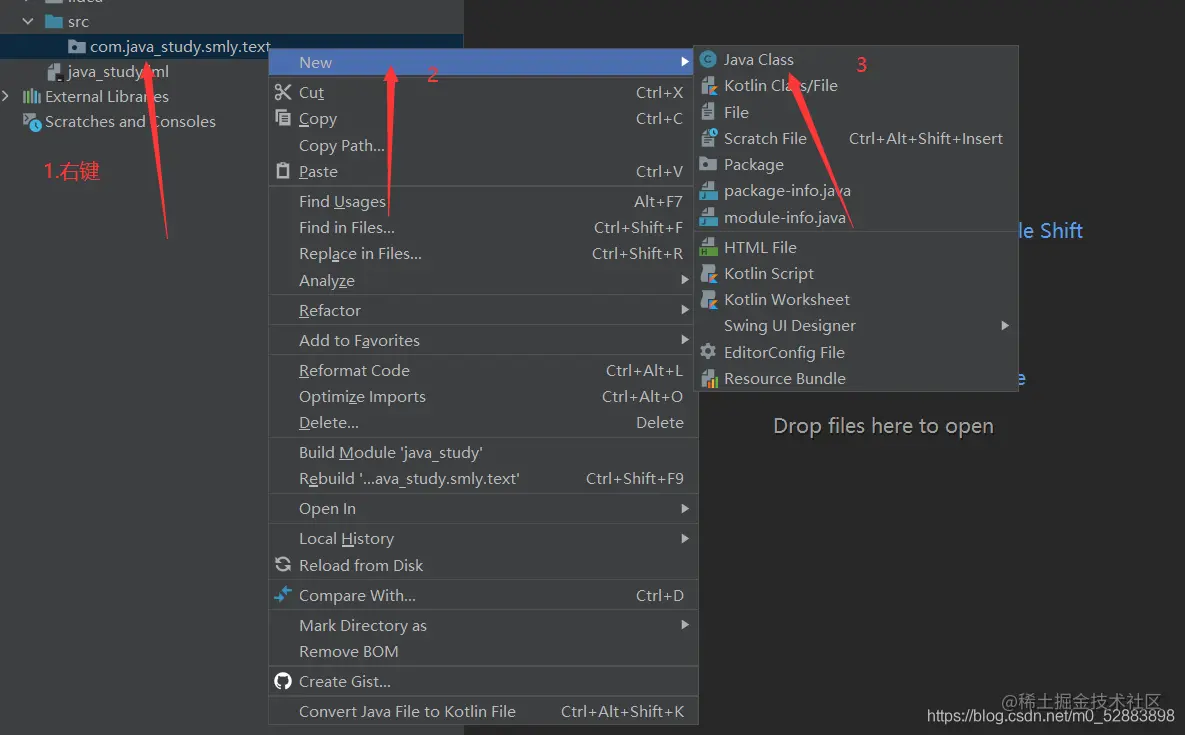The image size is (1185, 735).
Task: Select Resource Bundle in New submenu
Action: coord(856,378)
